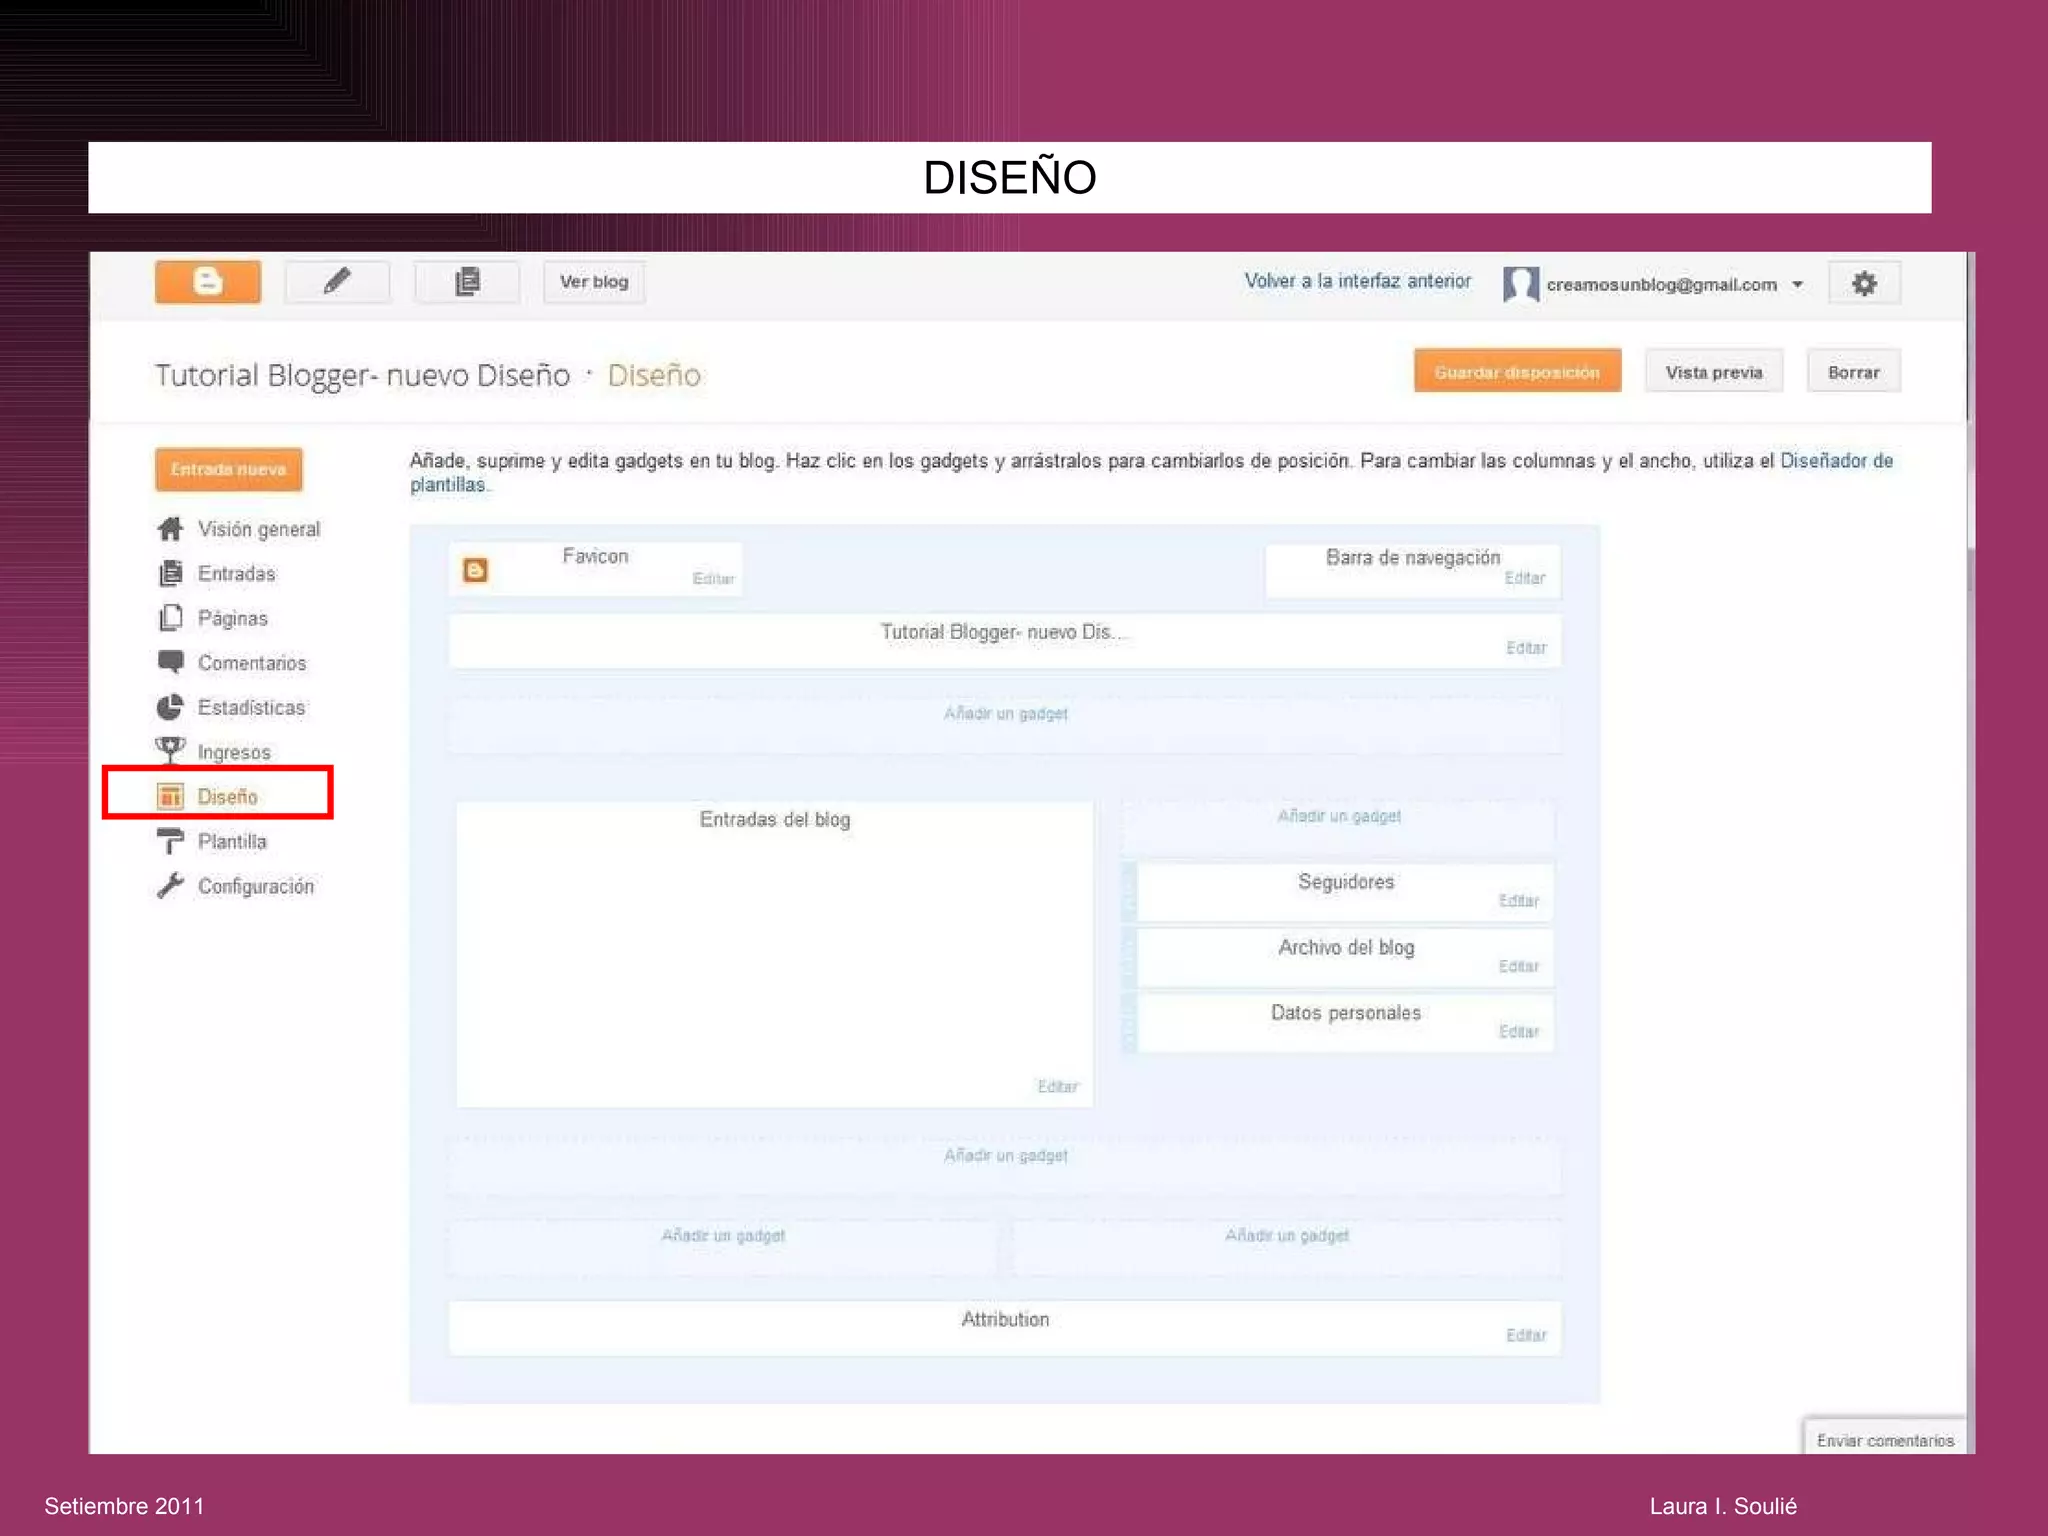The image size is (2048, 1536).
Task: Click the pencil new post icon
Action: [337, 282]
